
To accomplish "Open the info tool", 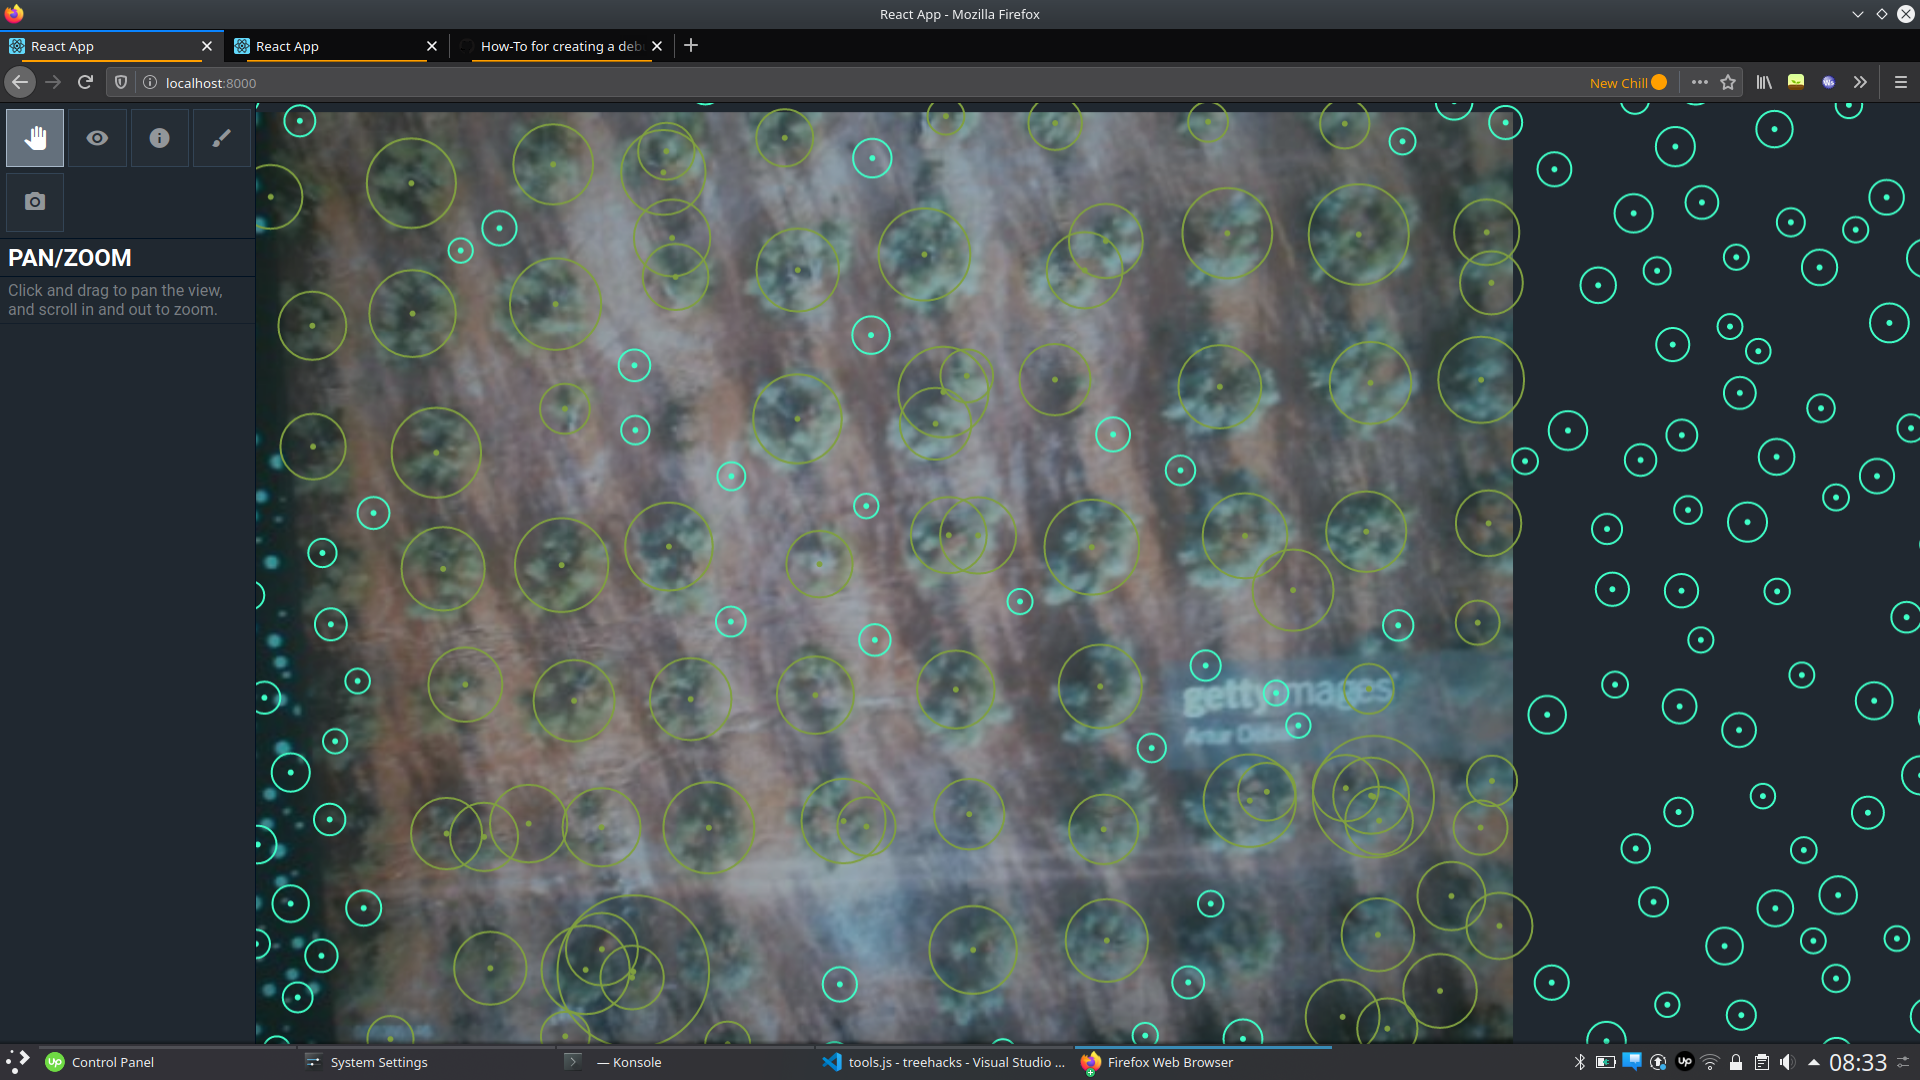I will click(x=159, y=138).
